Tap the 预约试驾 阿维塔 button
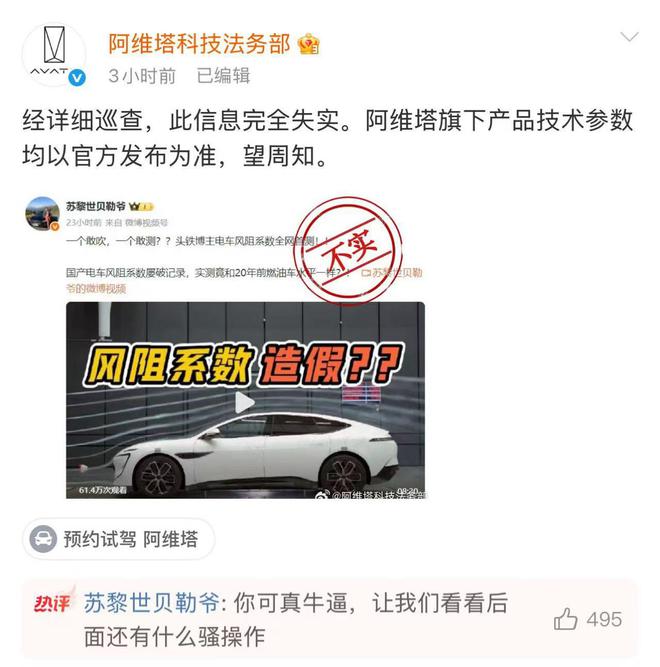The image size is (660, 667). coord(119,539)
